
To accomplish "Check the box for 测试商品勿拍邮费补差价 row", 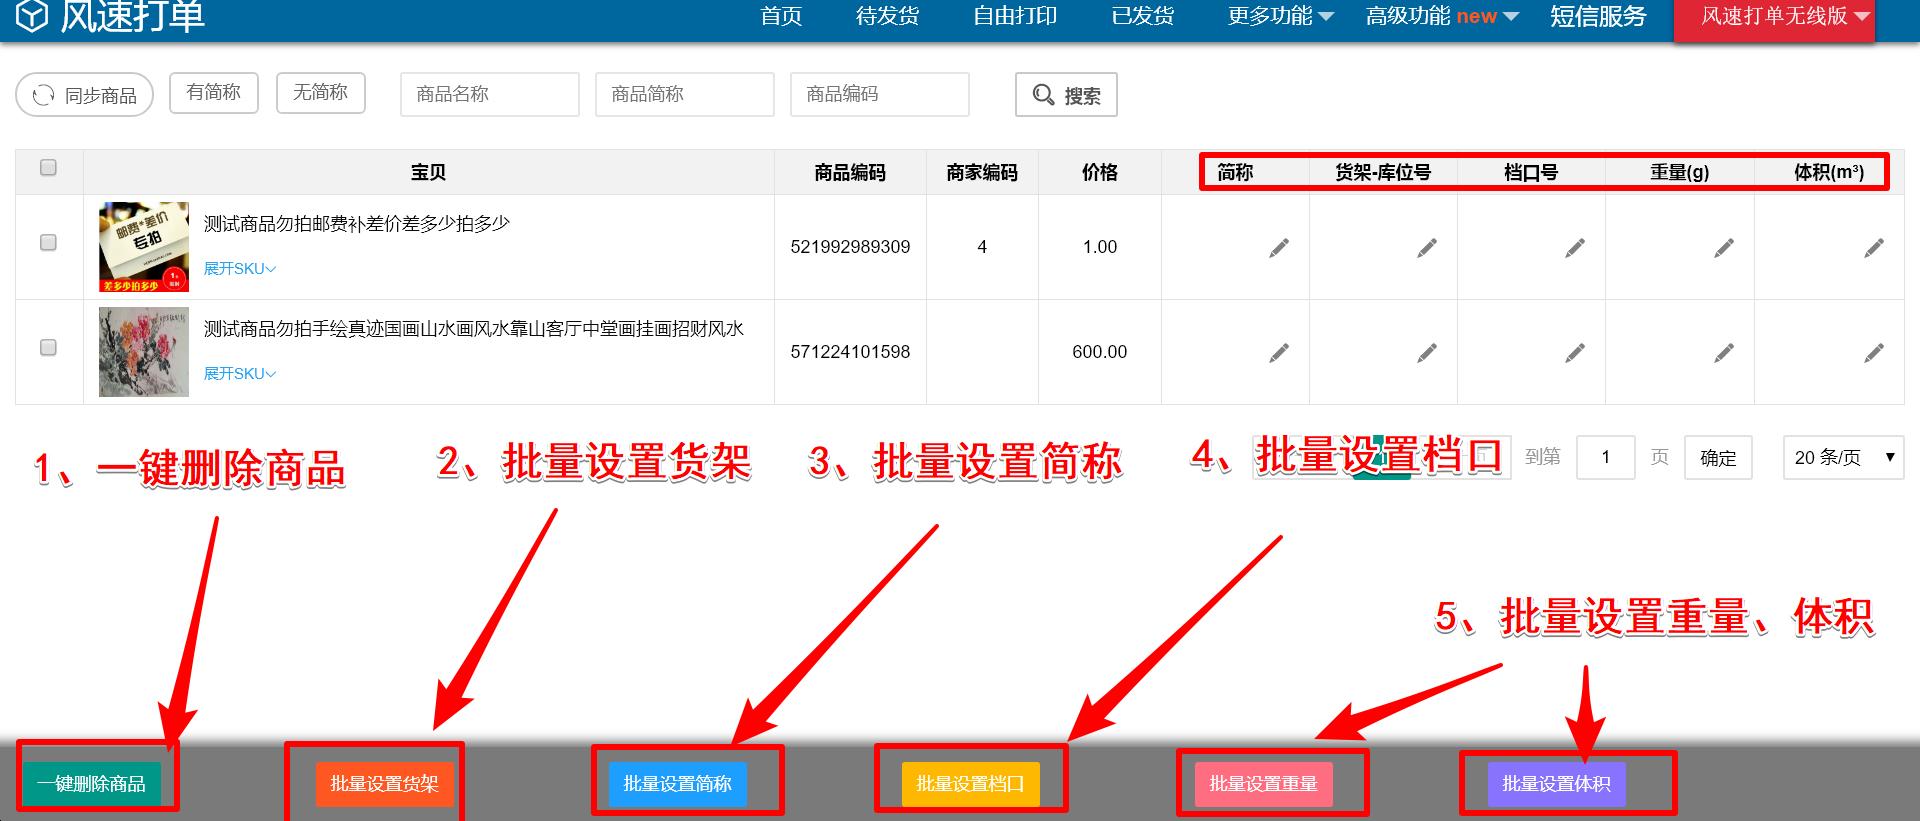I will pos(48,243).
